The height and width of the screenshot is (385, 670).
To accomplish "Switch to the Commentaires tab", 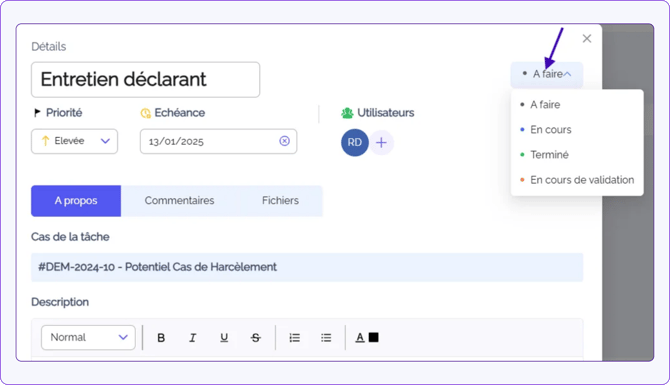I will pos(179,201).
